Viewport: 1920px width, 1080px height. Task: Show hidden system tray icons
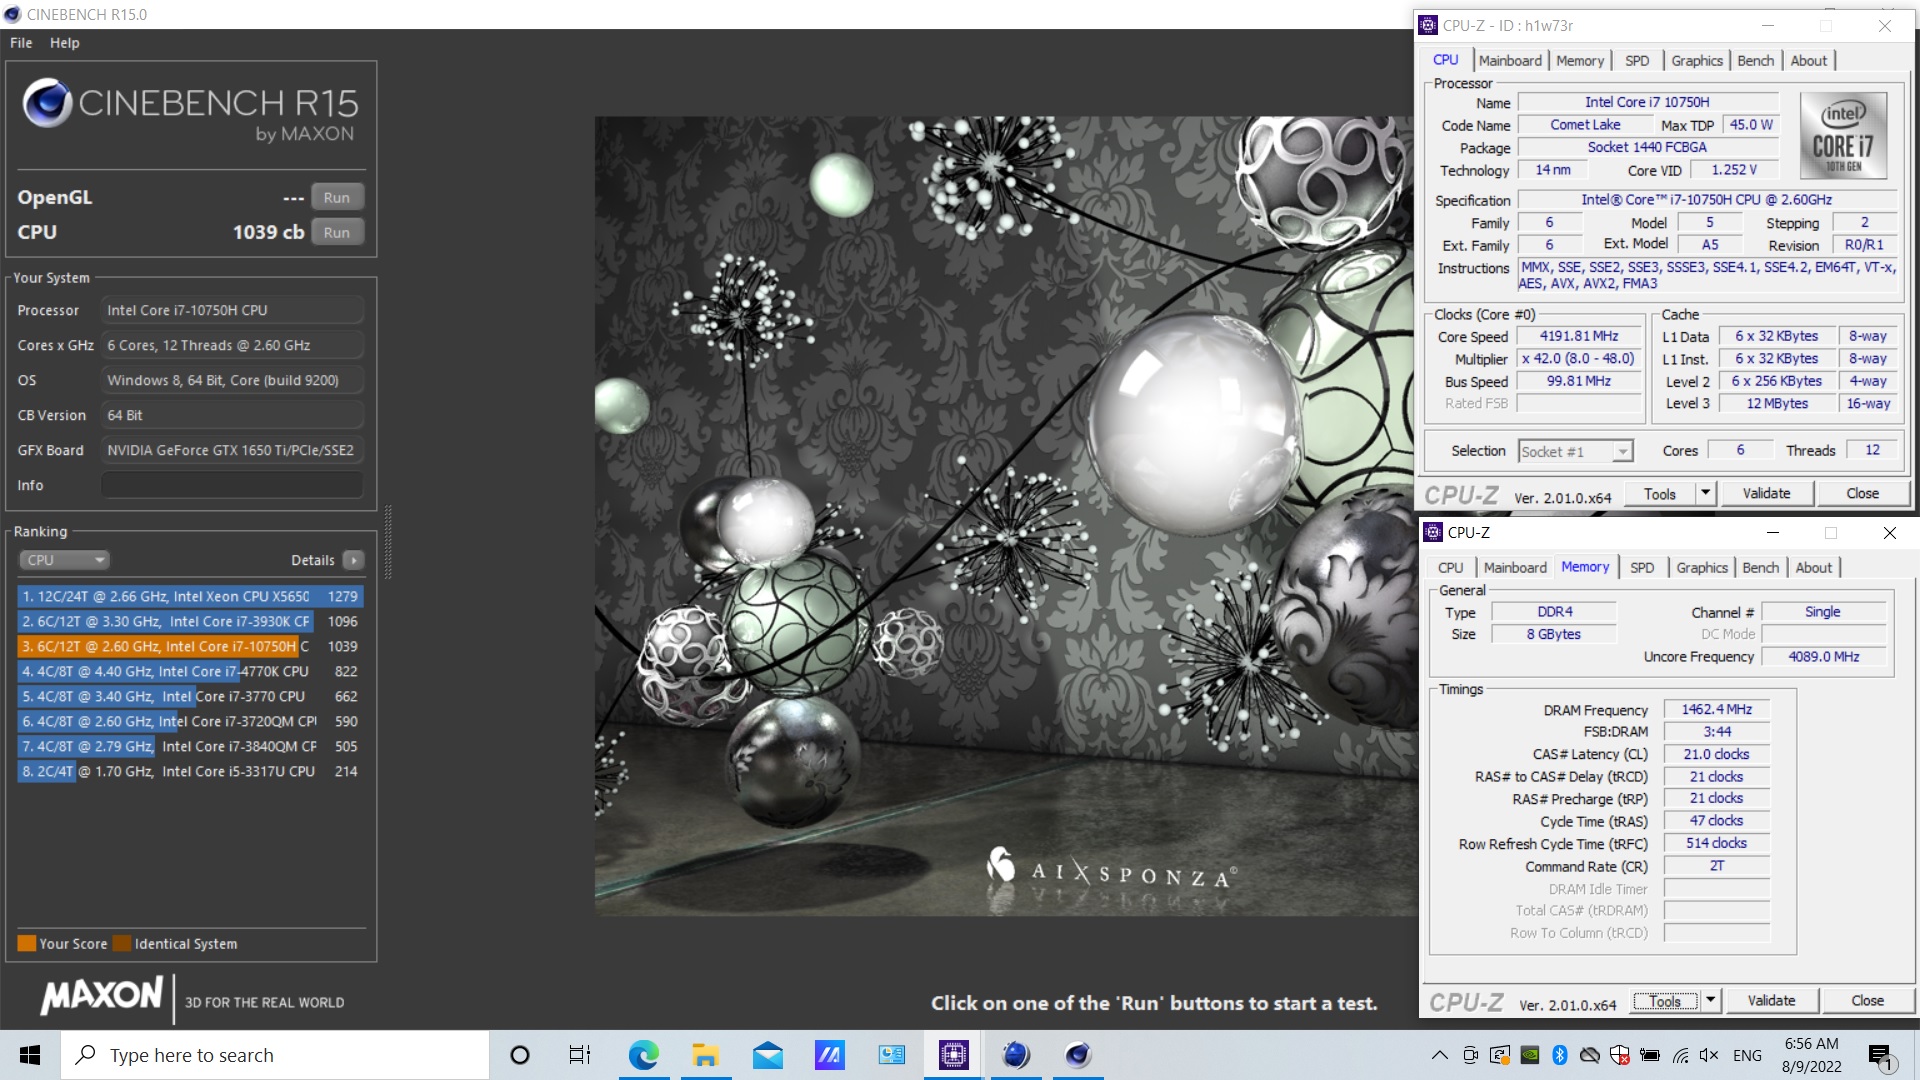[1439, 1055]
